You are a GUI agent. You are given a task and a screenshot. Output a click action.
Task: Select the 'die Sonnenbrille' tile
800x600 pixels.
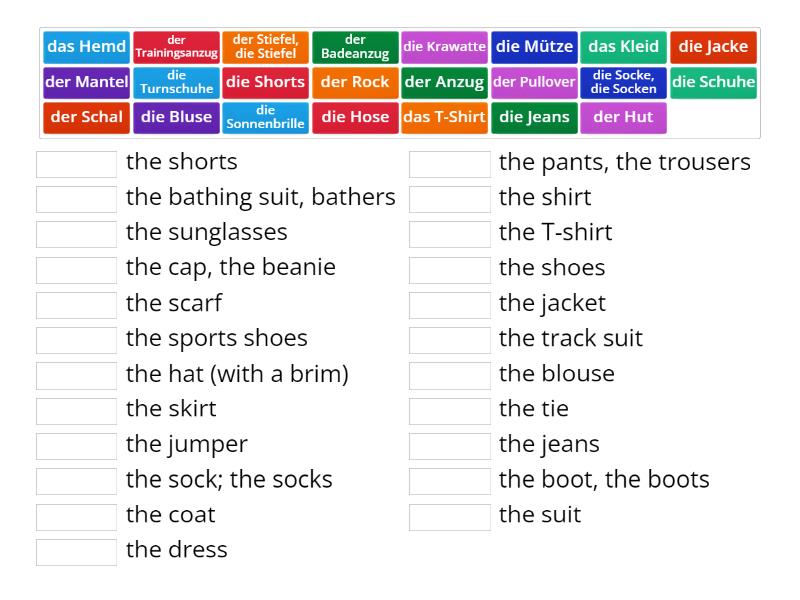[265, 117]
